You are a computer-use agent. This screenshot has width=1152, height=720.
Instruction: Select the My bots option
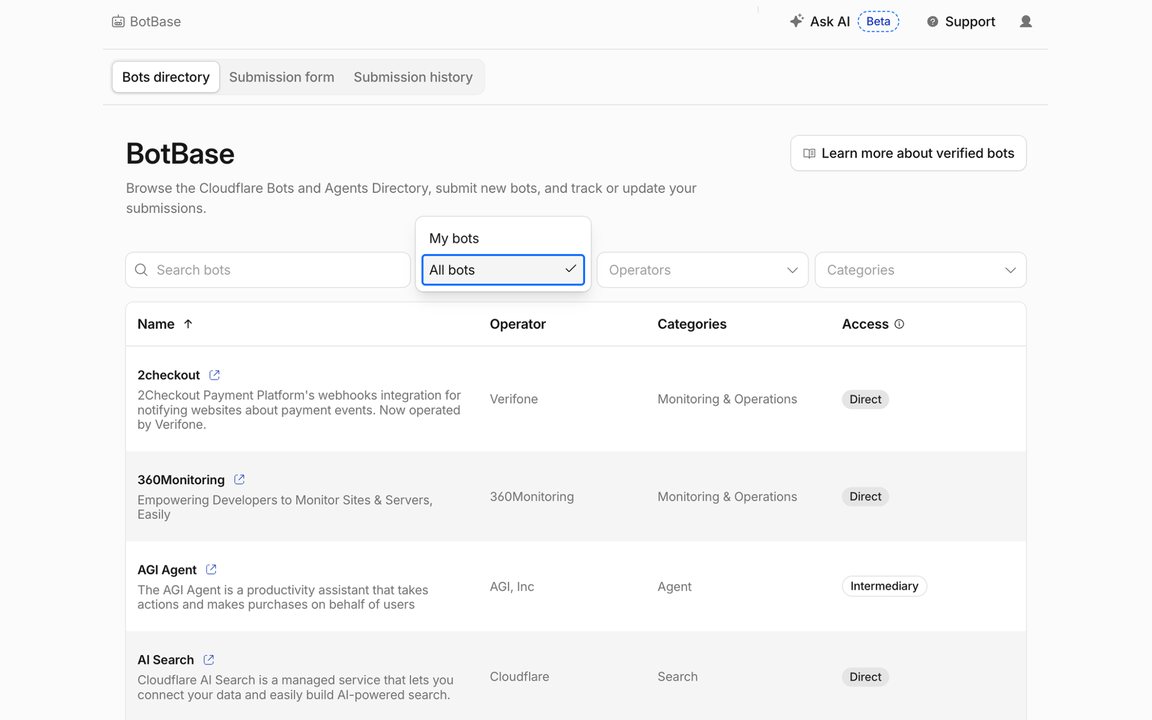pyautogui.click(x=503, y=238)
